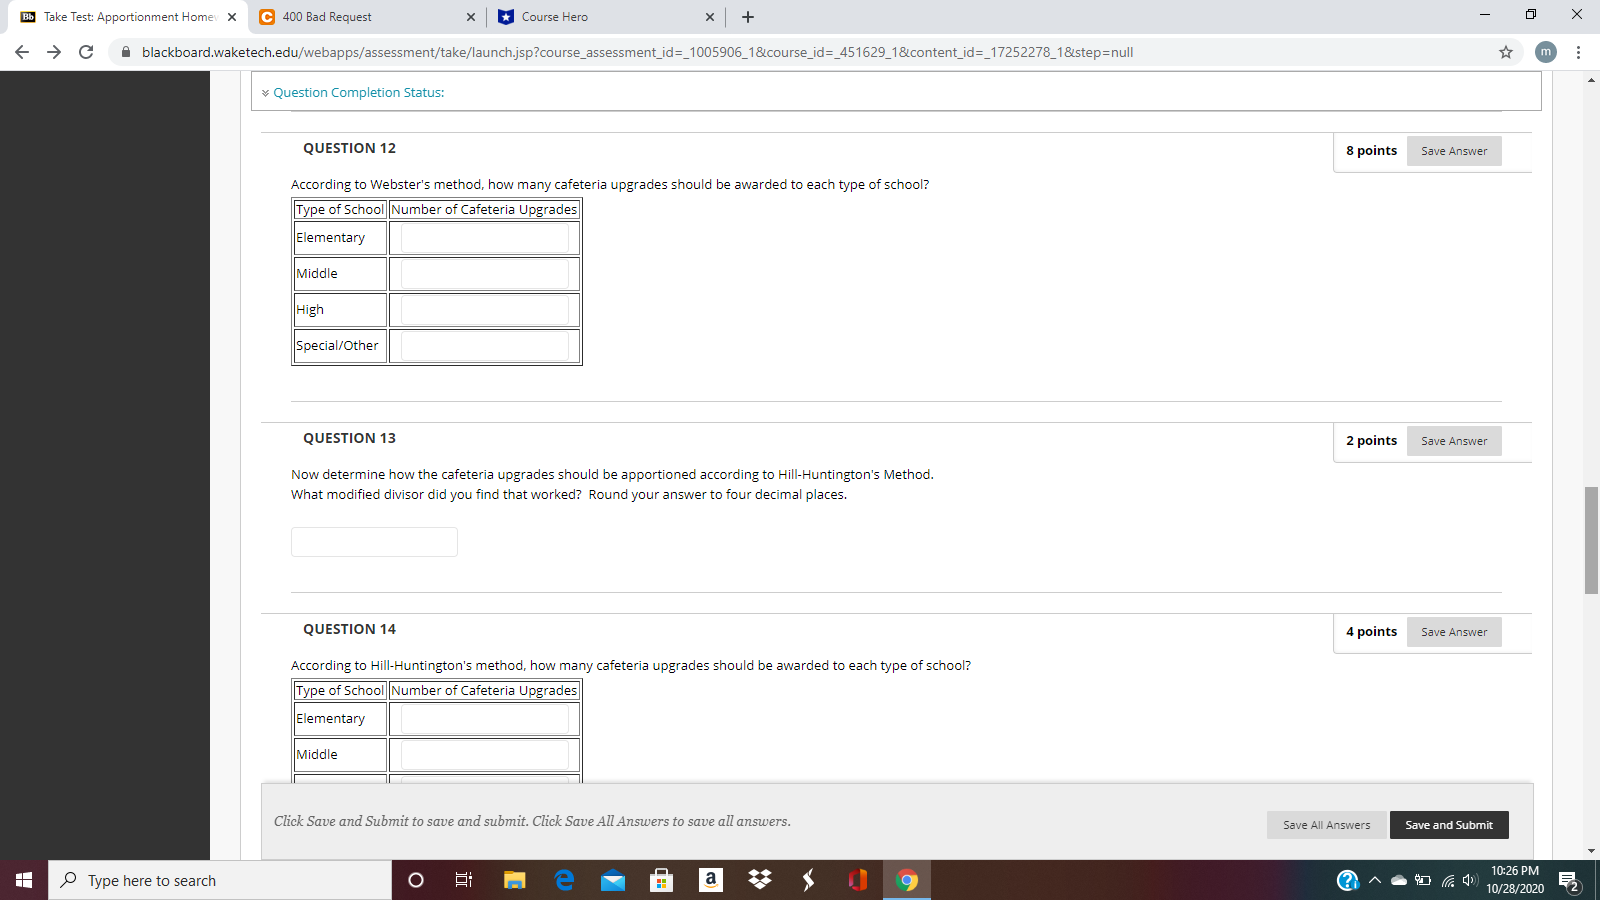Click the browser back navigation arrow
This screenshot has height=900, width=1600.
coord(21,52)
